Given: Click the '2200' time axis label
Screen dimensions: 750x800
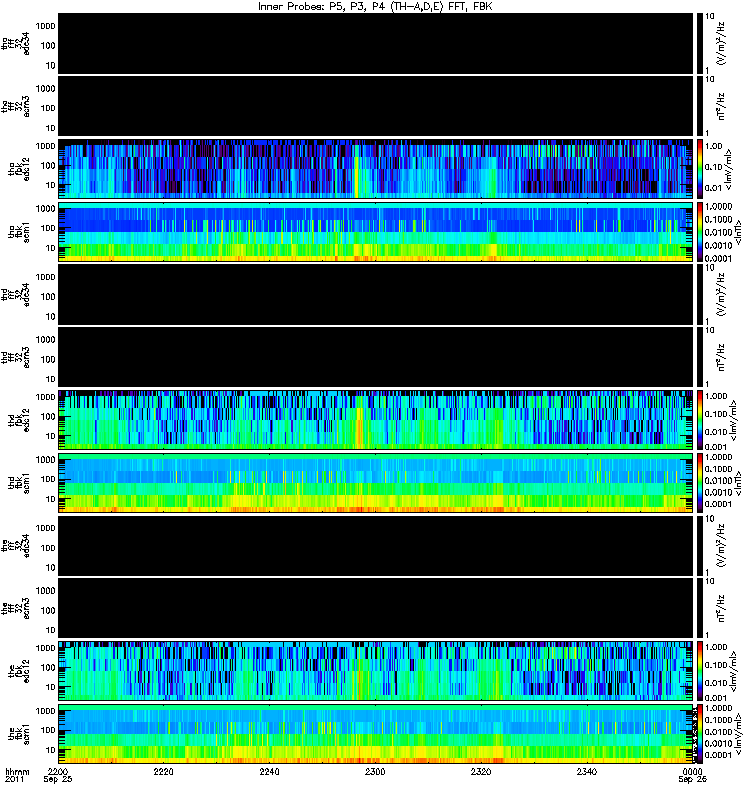Looking at the screenshot, I should pos(58,771).
